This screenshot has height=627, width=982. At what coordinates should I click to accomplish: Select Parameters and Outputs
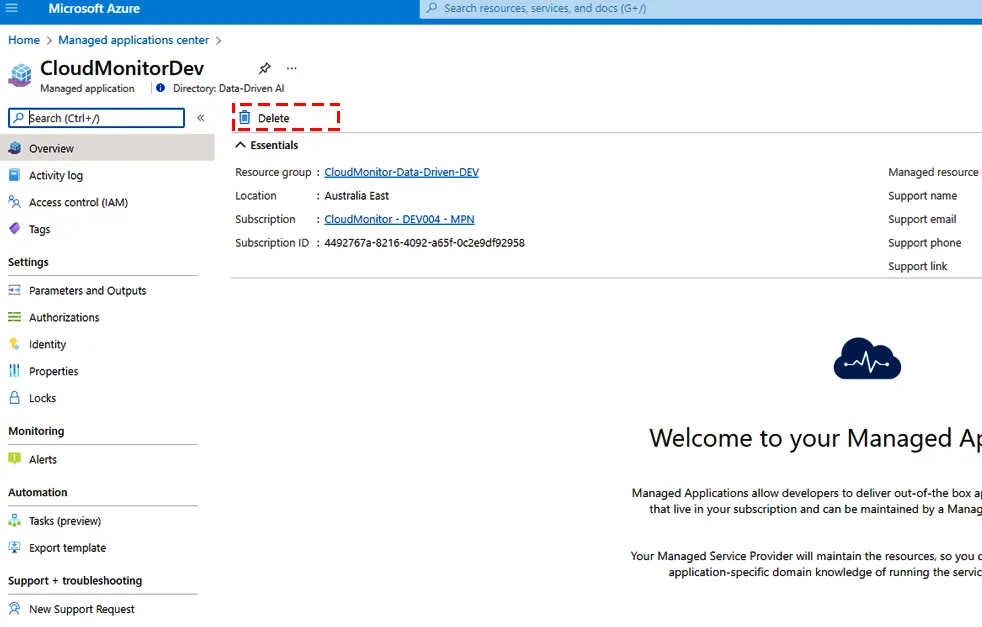coord(88,291)
